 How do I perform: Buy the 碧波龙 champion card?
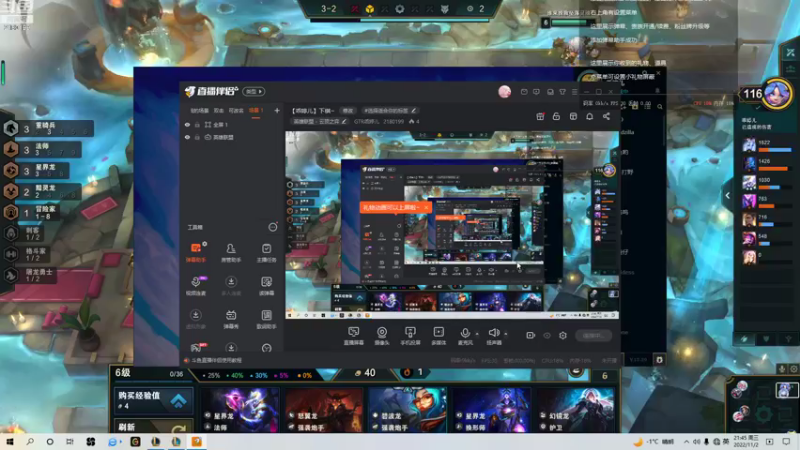(407, 410)
